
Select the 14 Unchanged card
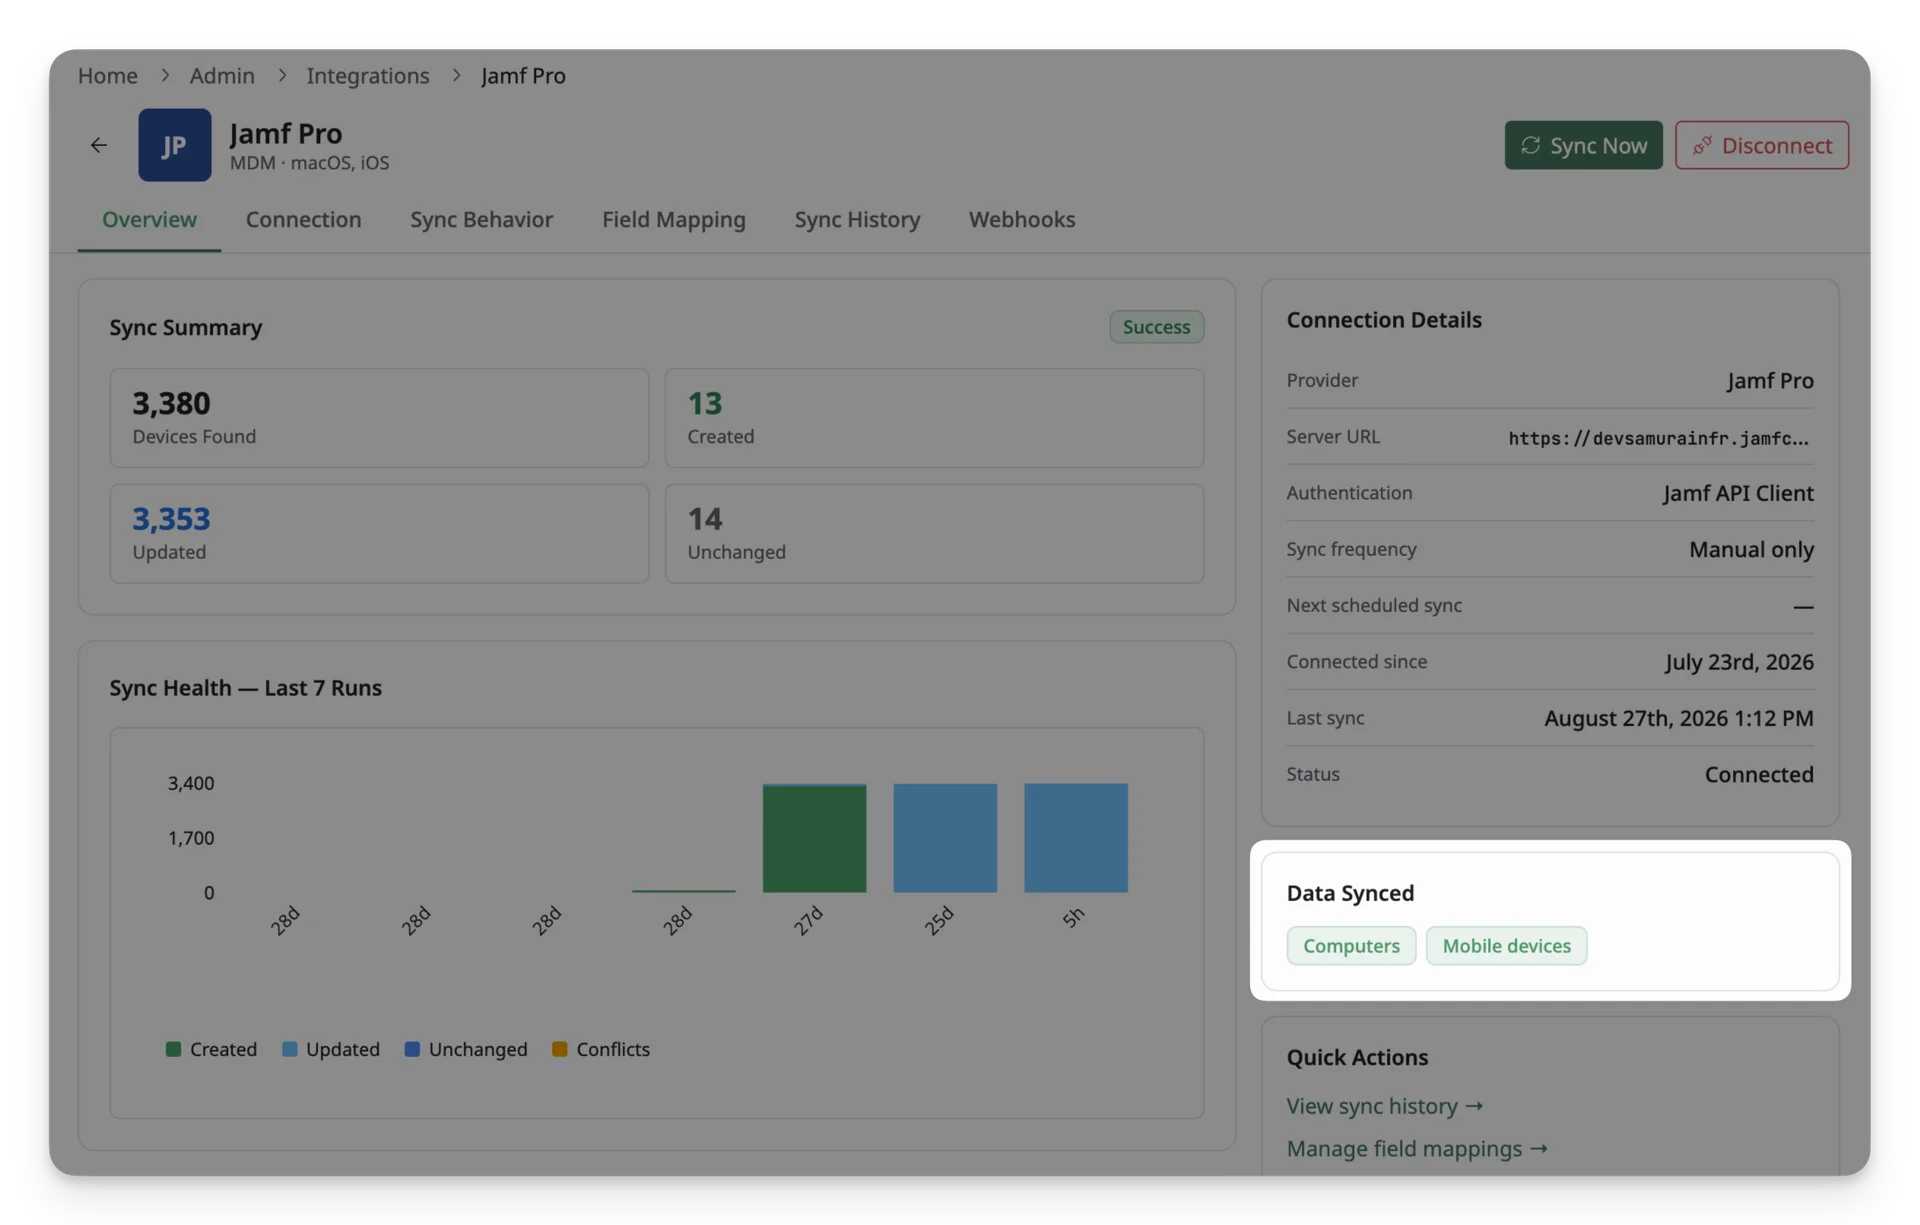pos(934,534)
